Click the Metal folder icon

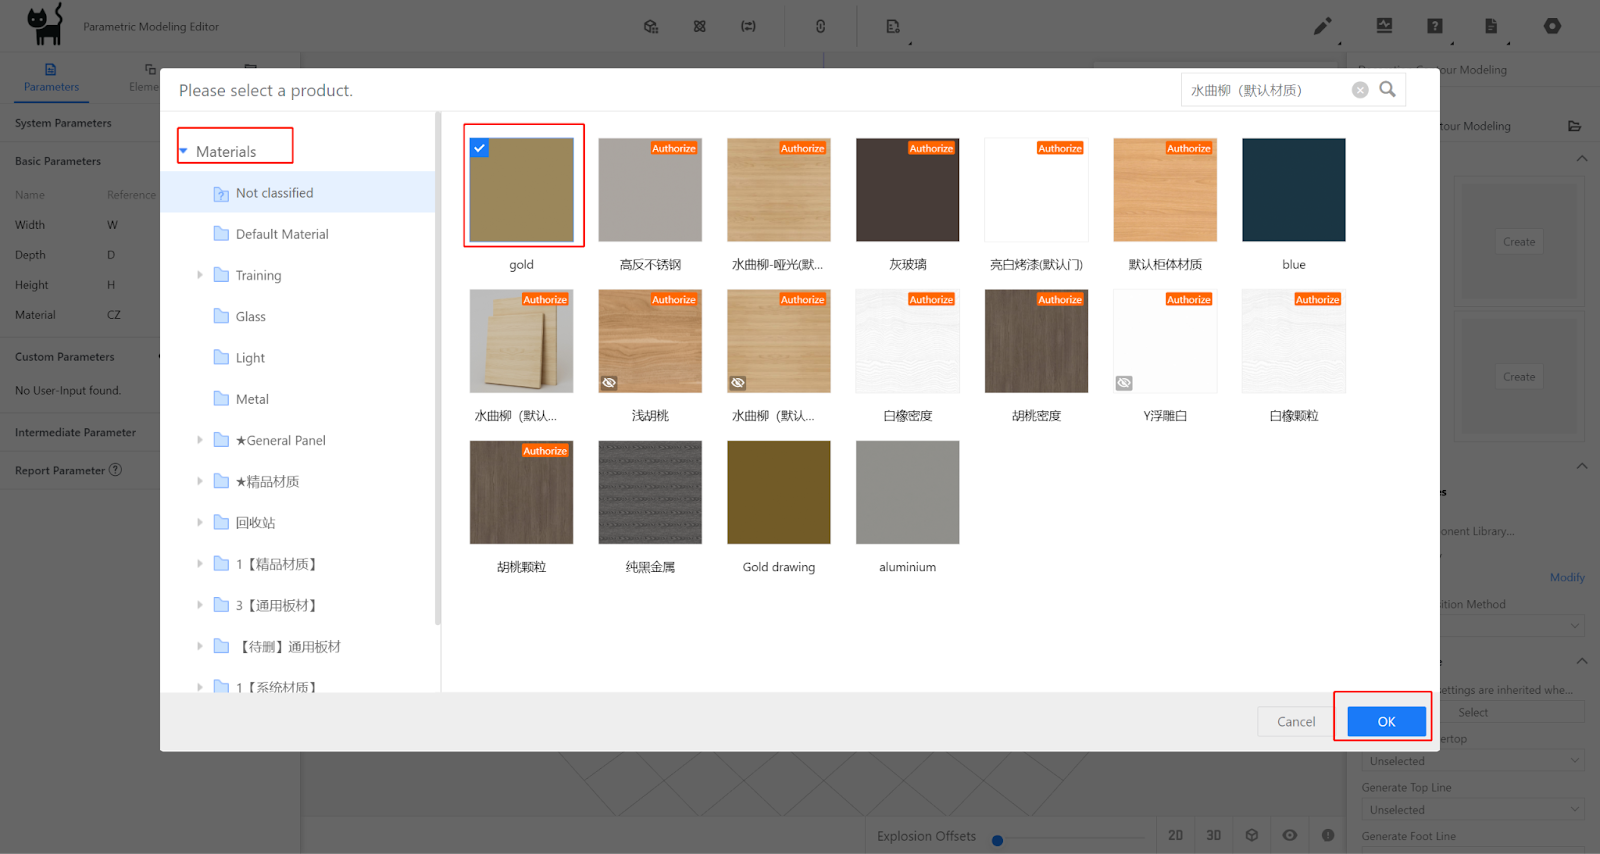(x=221, y=399)
